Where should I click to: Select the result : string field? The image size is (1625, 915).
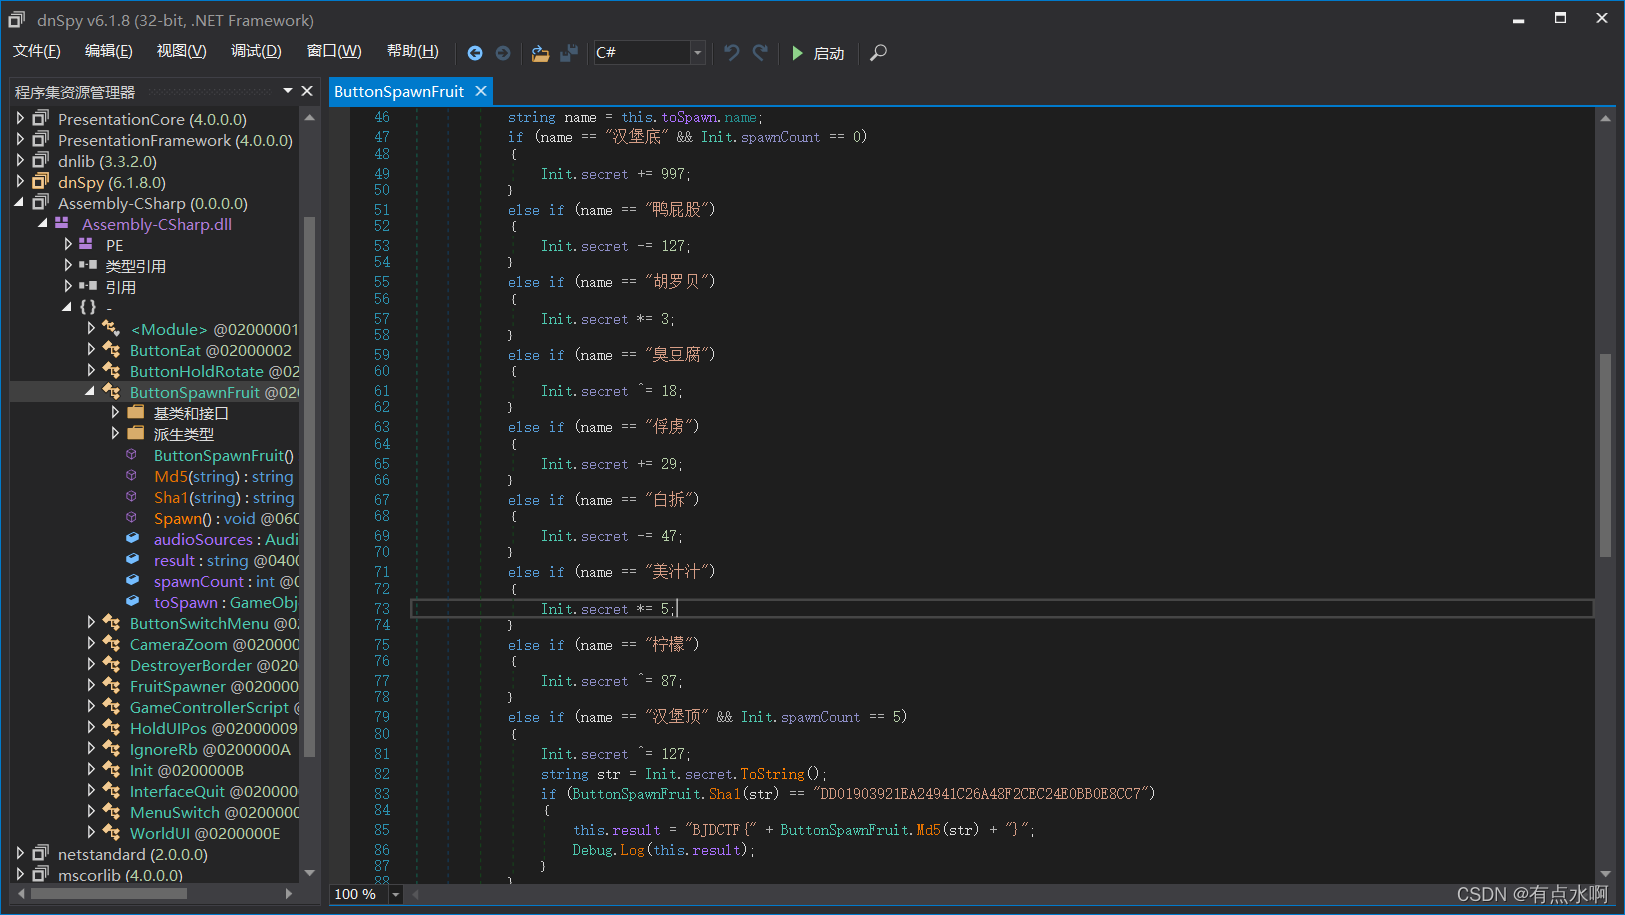[x=226, y=561]
